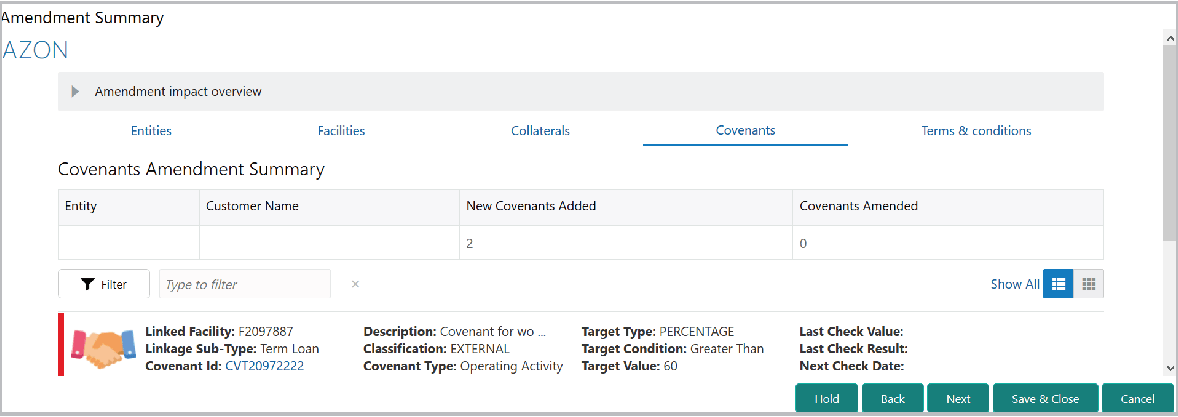Select the Covenants tab
The height and width of the screenshot is (417, 1178).
[x=745, y=131]
